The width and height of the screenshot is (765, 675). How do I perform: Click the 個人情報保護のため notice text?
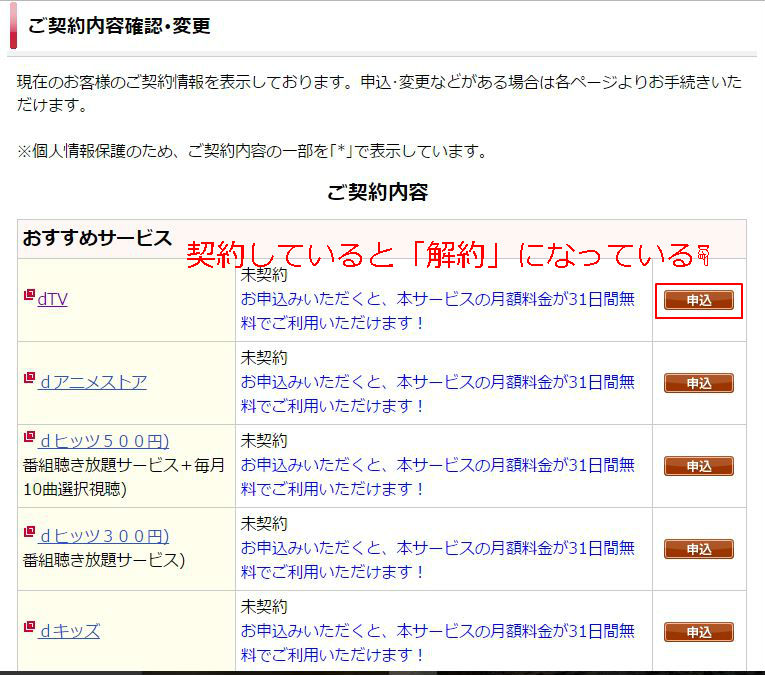(252, 151)
